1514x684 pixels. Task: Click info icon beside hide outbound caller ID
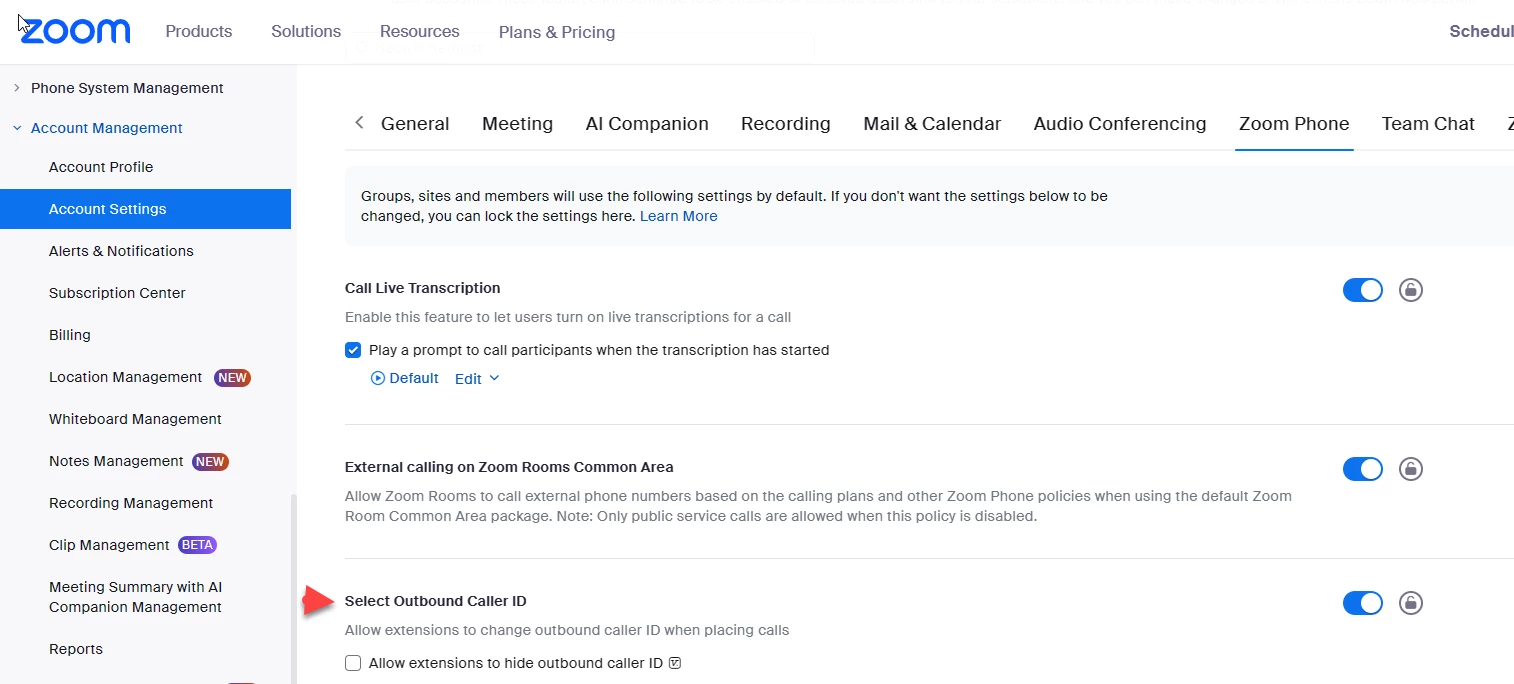point(675,663)
